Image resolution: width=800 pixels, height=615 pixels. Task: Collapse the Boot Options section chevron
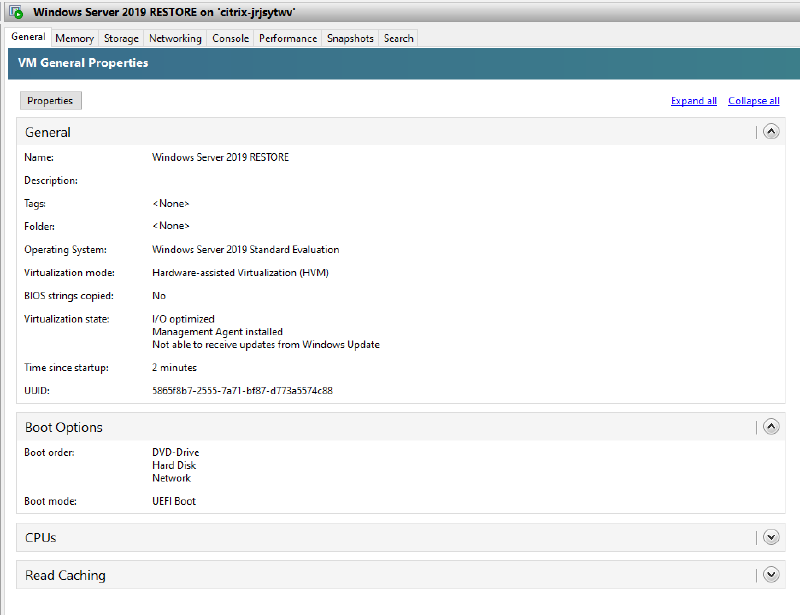click(x=771, y=427)
